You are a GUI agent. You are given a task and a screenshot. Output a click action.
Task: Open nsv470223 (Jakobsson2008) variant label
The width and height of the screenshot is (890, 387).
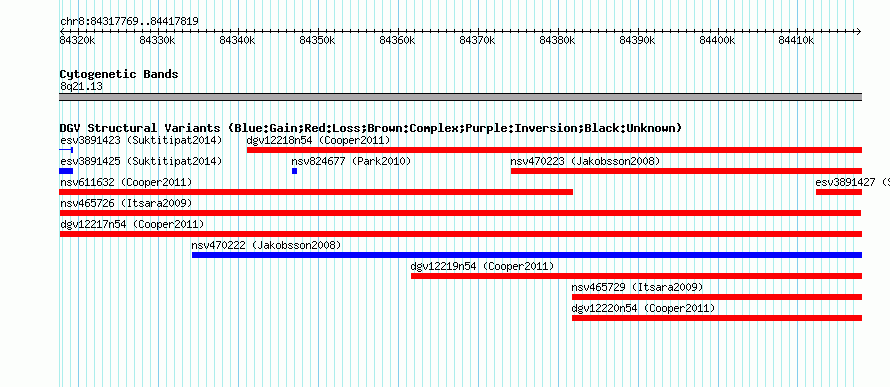[585, 161]
